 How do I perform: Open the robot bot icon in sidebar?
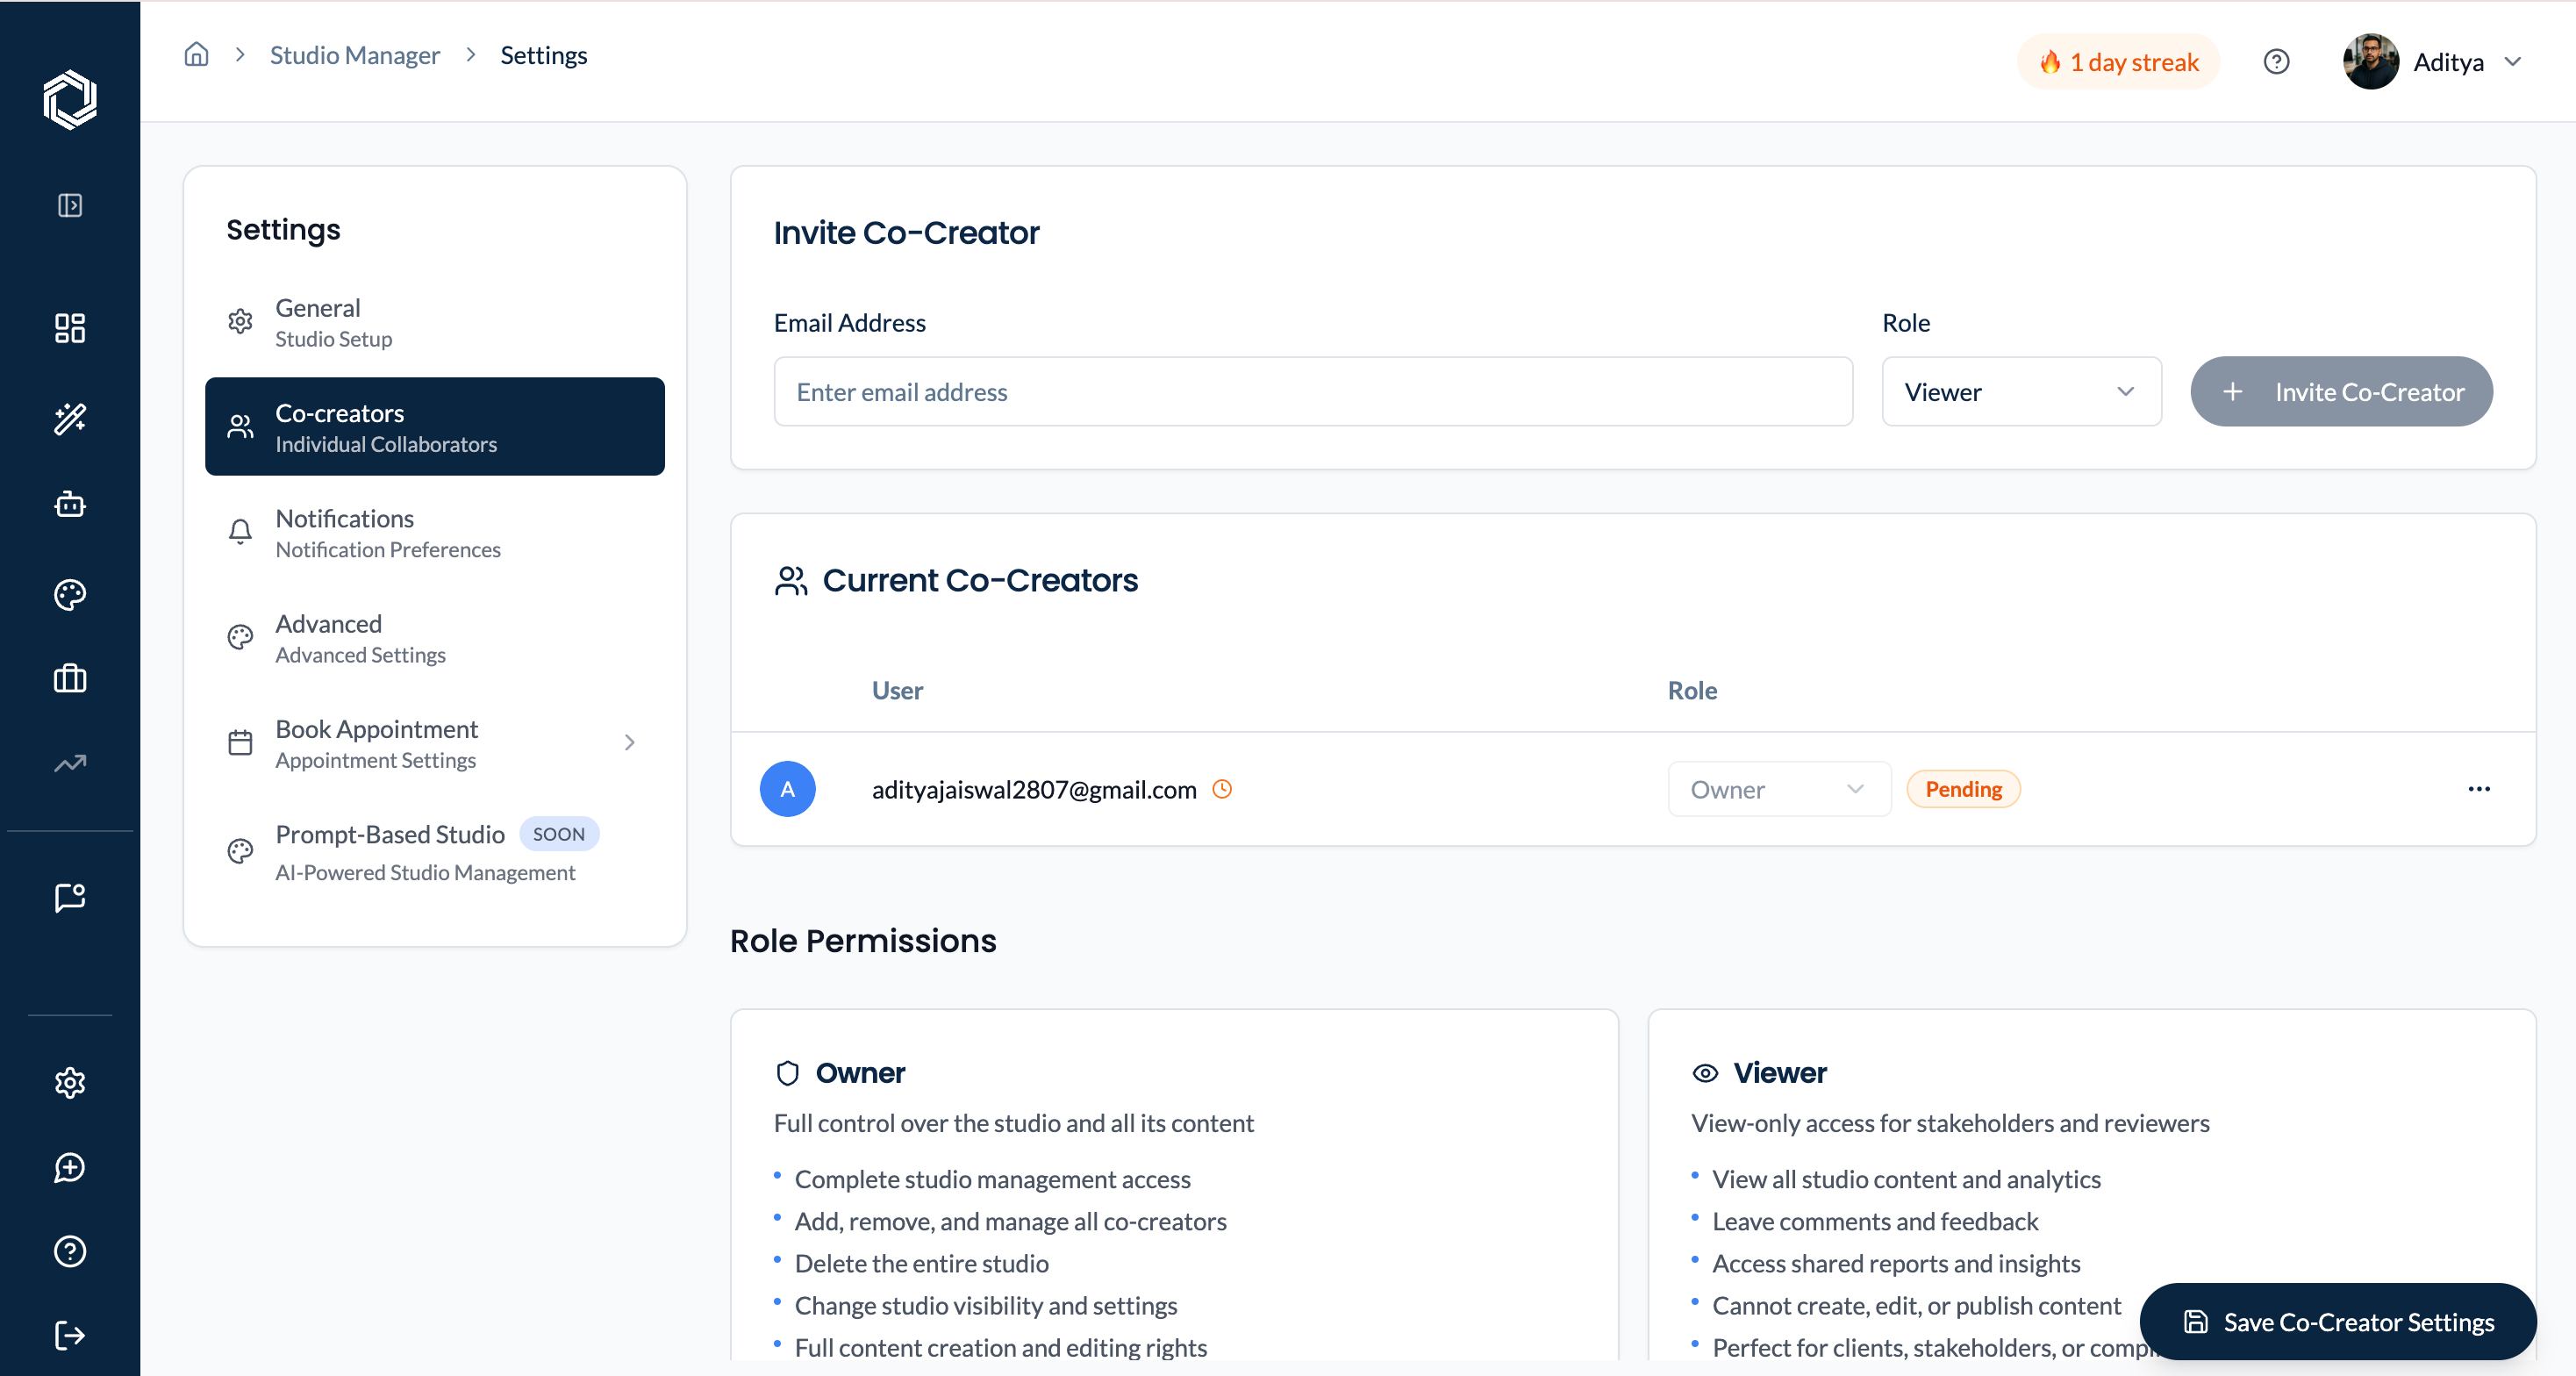pyautogui.click(x=70, y=504)
